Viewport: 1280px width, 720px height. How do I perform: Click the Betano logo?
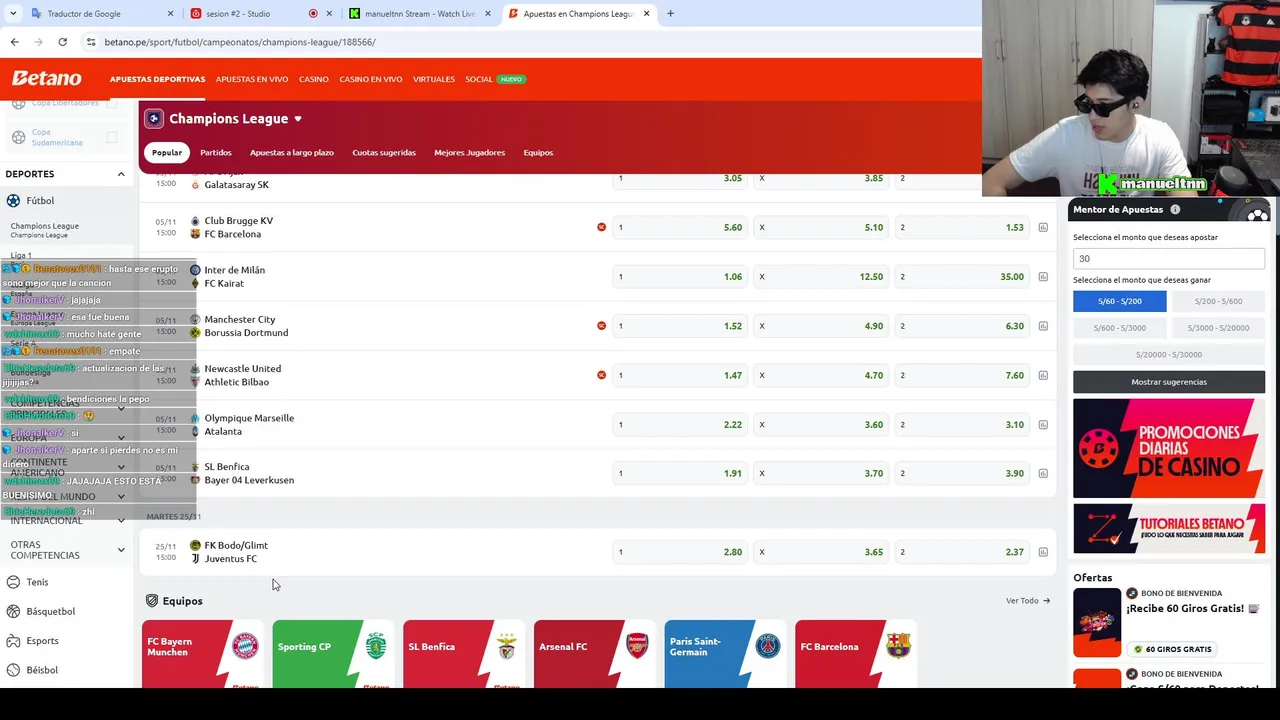point(46,79)
